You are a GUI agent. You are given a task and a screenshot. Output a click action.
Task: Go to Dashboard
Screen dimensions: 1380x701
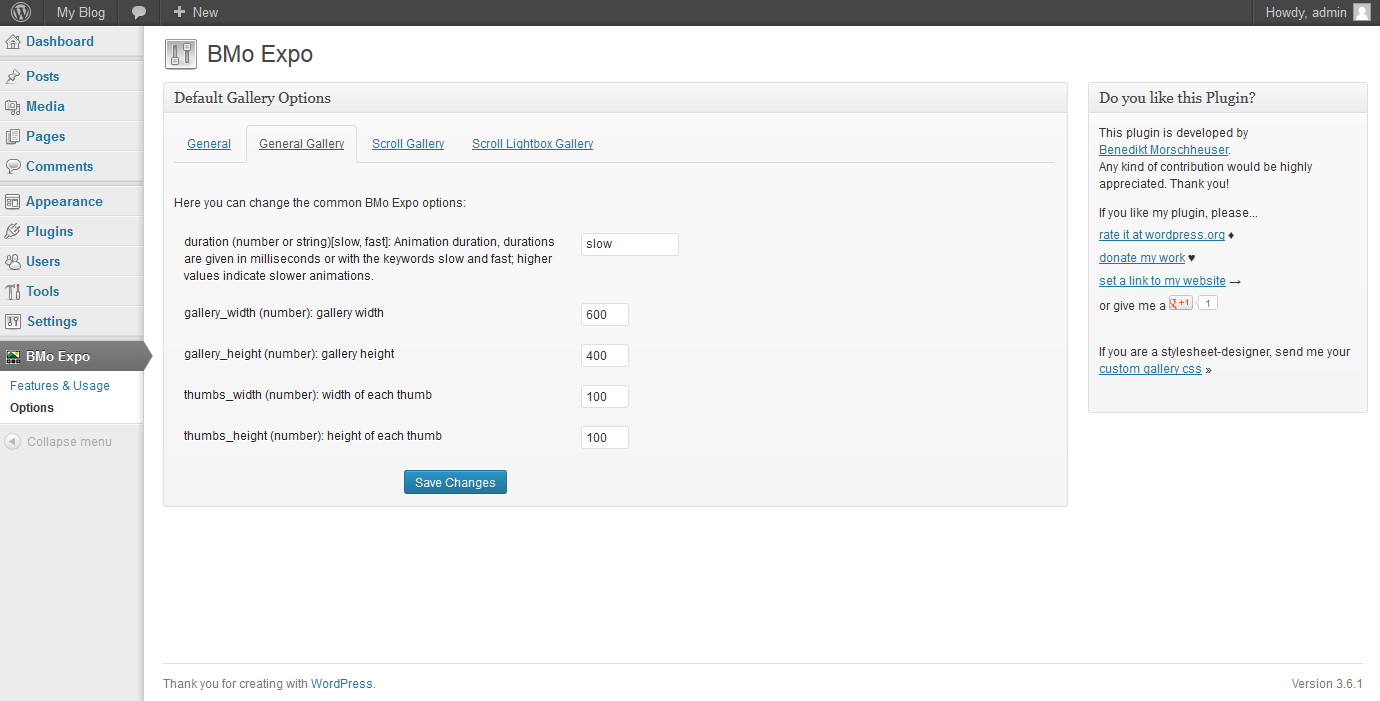(60, 42)
